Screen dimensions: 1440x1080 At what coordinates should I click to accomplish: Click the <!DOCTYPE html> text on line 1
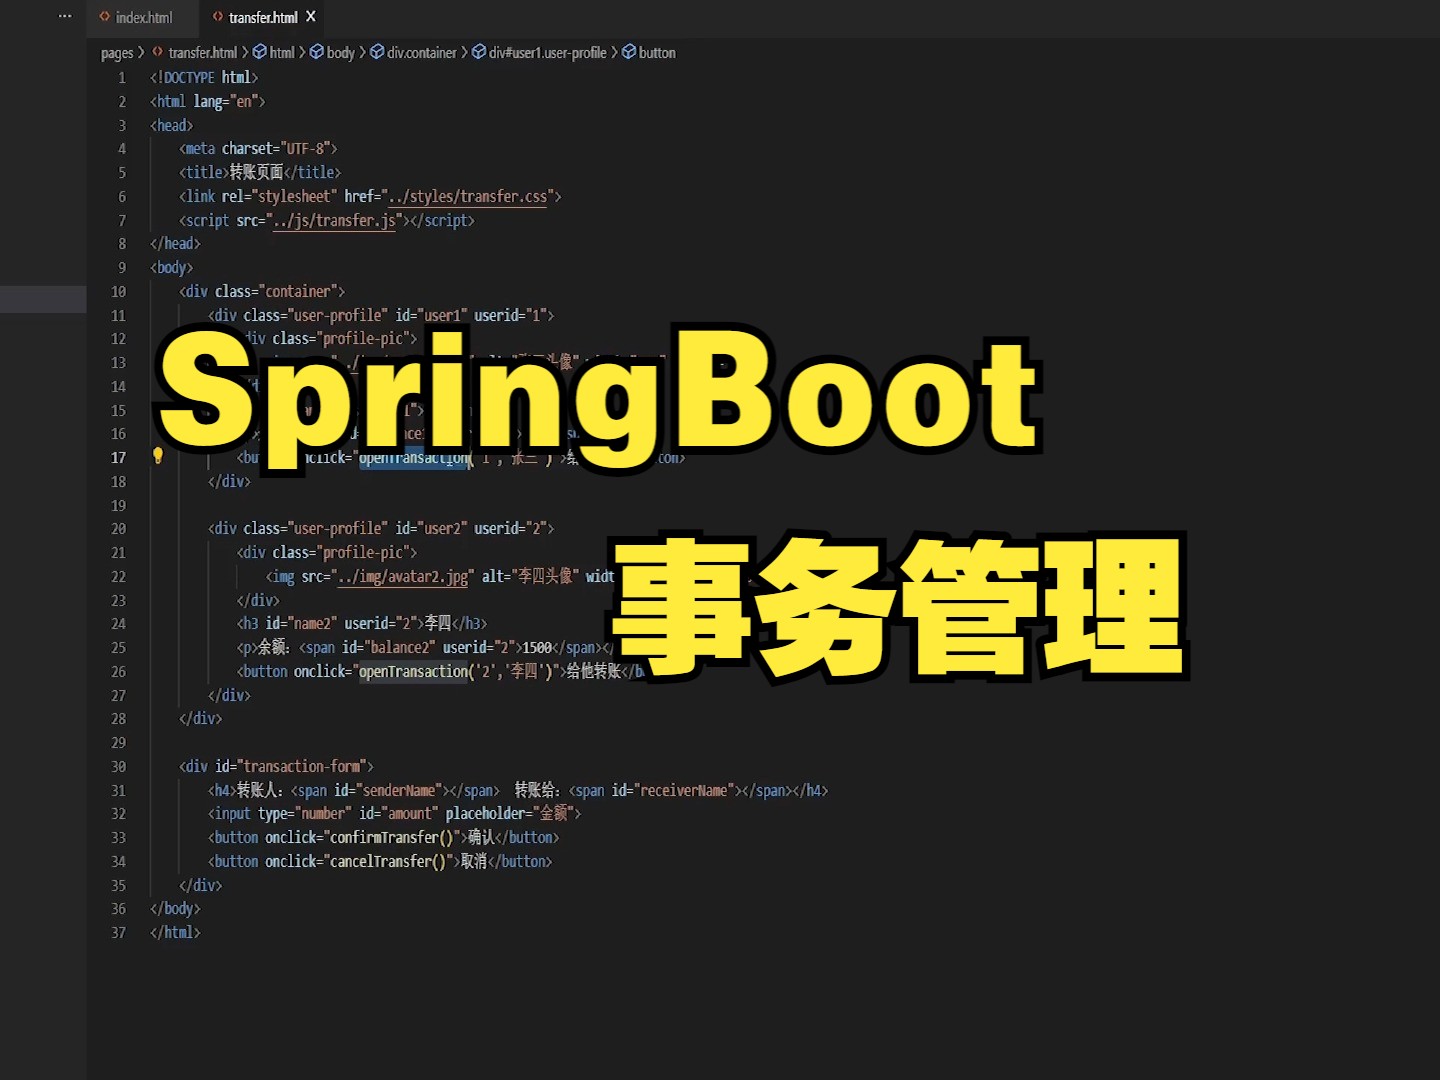(204, 78)
